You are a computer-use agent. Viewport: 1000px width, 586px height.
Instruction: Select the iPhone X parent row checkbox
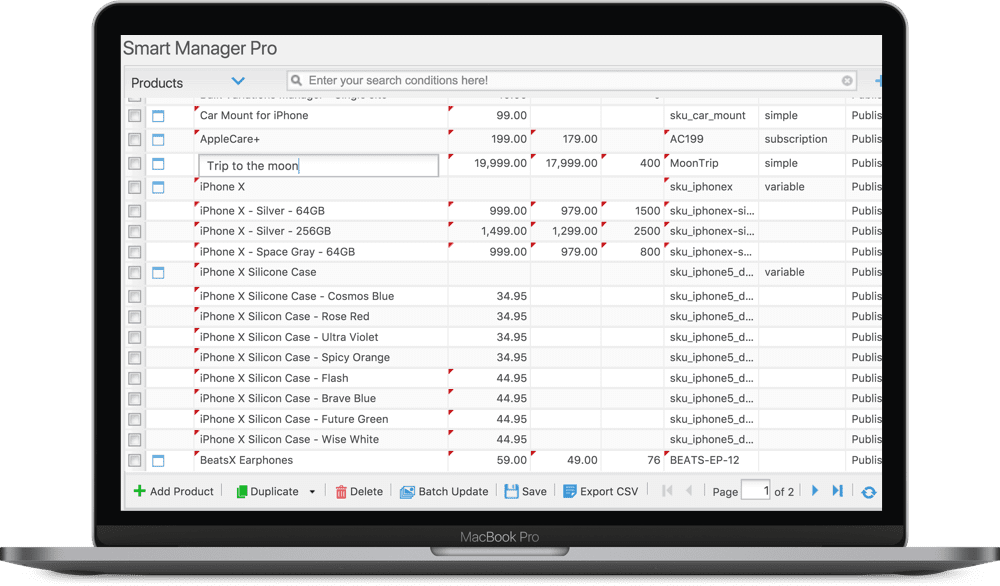135,187
